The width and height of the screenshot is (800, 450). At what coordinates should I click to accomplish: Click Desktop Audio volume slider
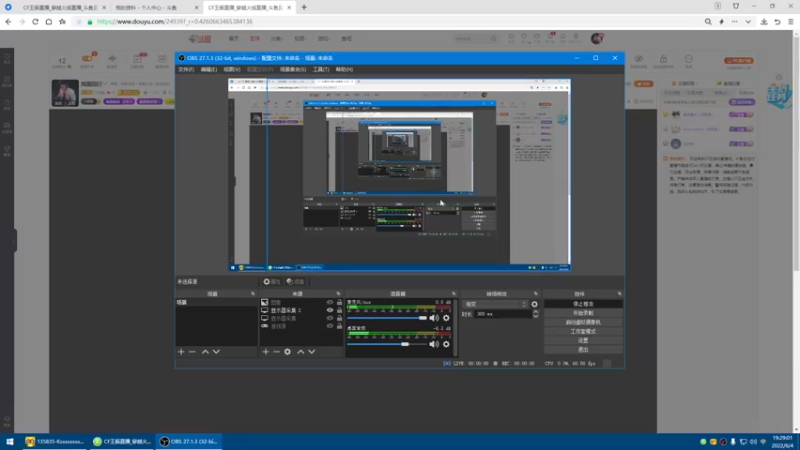(387, 344)
